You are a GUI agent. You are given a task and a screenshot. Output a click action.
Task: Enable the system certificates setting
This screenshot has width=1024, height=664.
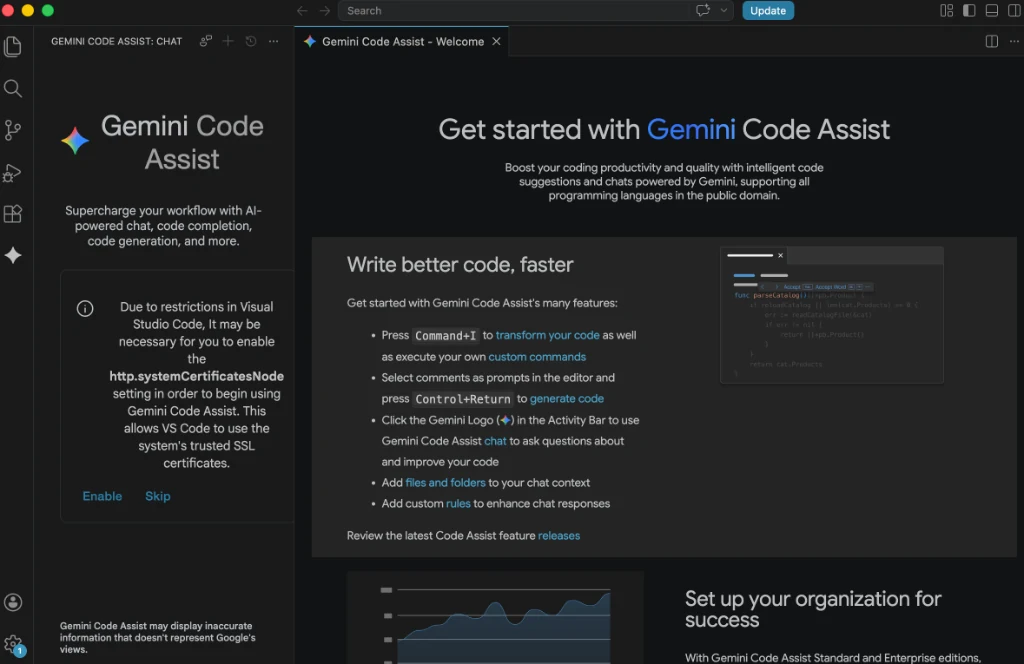[x=102, y=496]
